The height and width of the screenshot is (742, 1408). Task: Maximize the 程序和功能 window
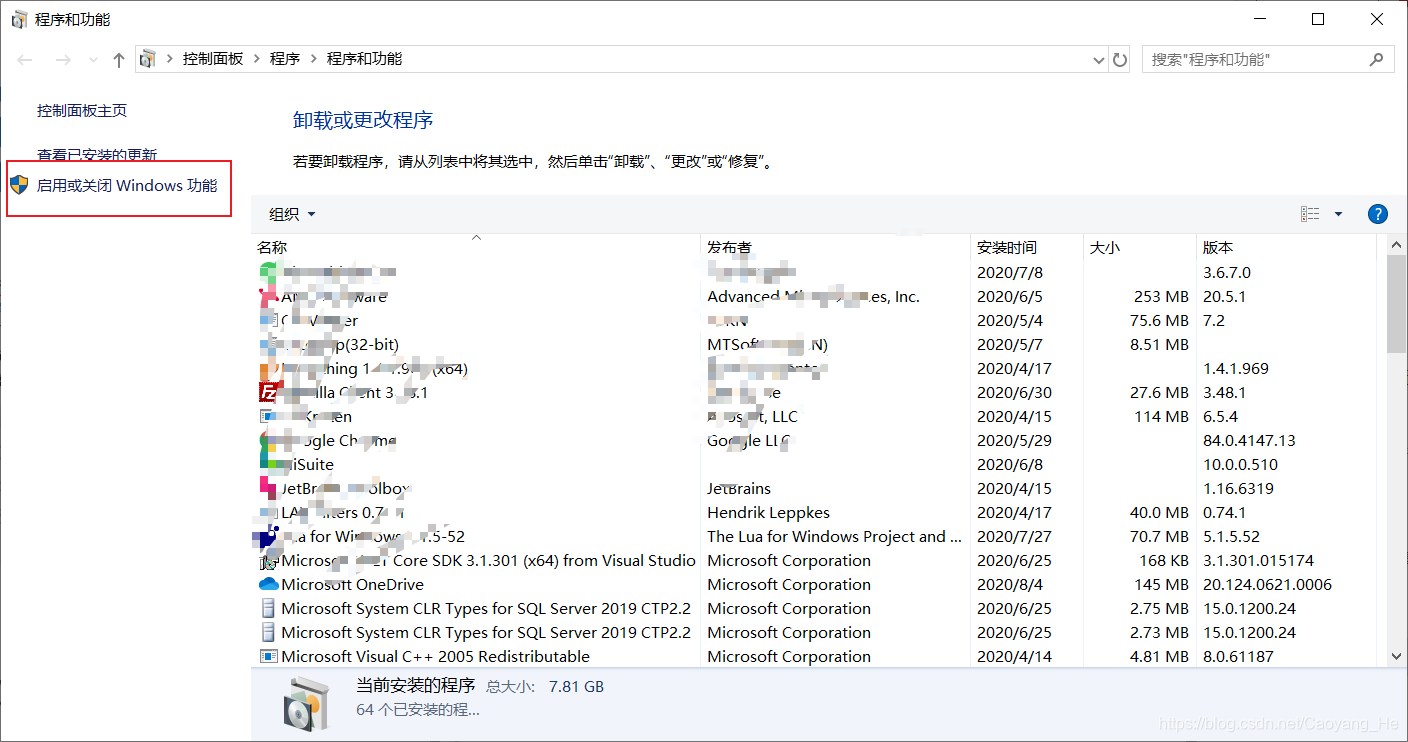(1318, 19)
